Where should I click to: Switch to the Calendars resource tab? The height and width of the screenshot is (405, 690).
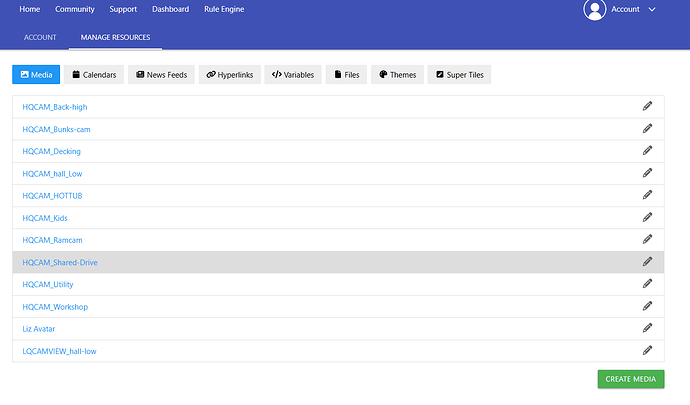94,75
